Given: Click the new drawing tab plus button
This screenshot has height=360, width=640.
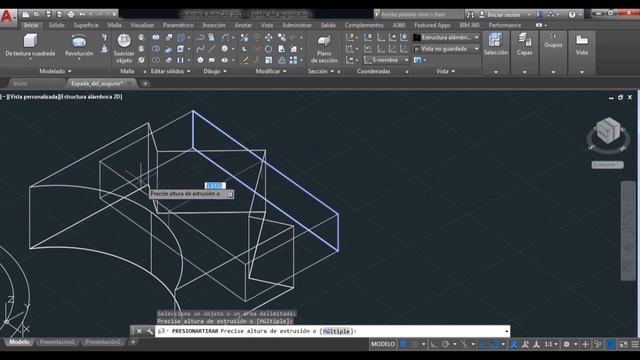Looking at the screenshot, I should [x=145, y=84].
